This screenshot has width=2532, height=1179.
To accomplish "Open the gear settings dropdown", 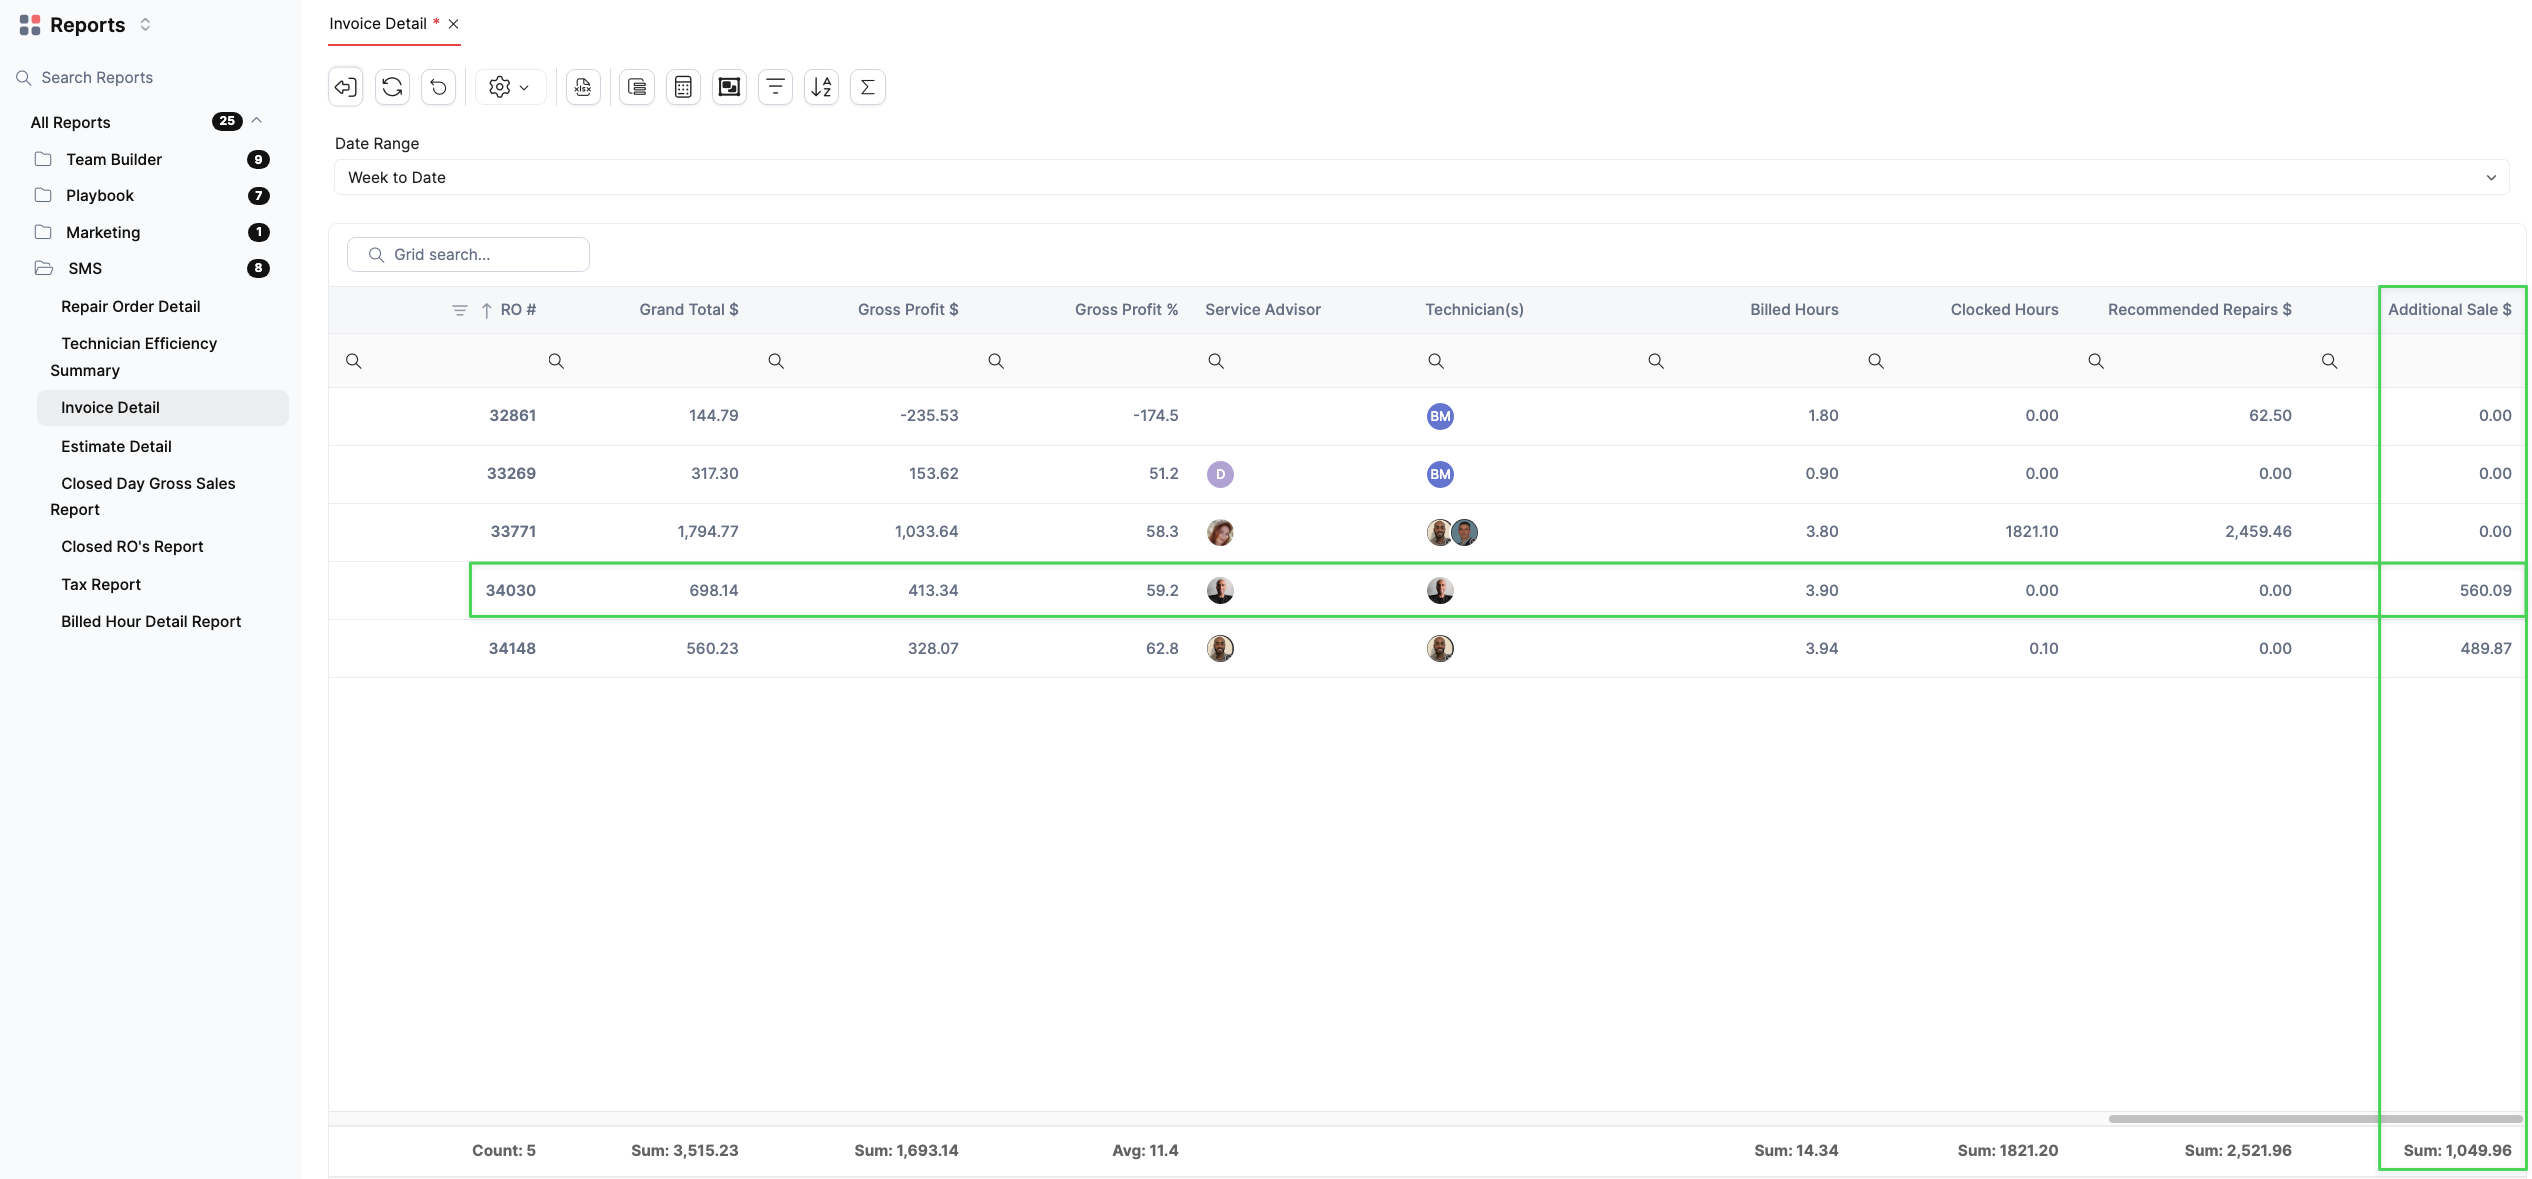I will point(509,87).
